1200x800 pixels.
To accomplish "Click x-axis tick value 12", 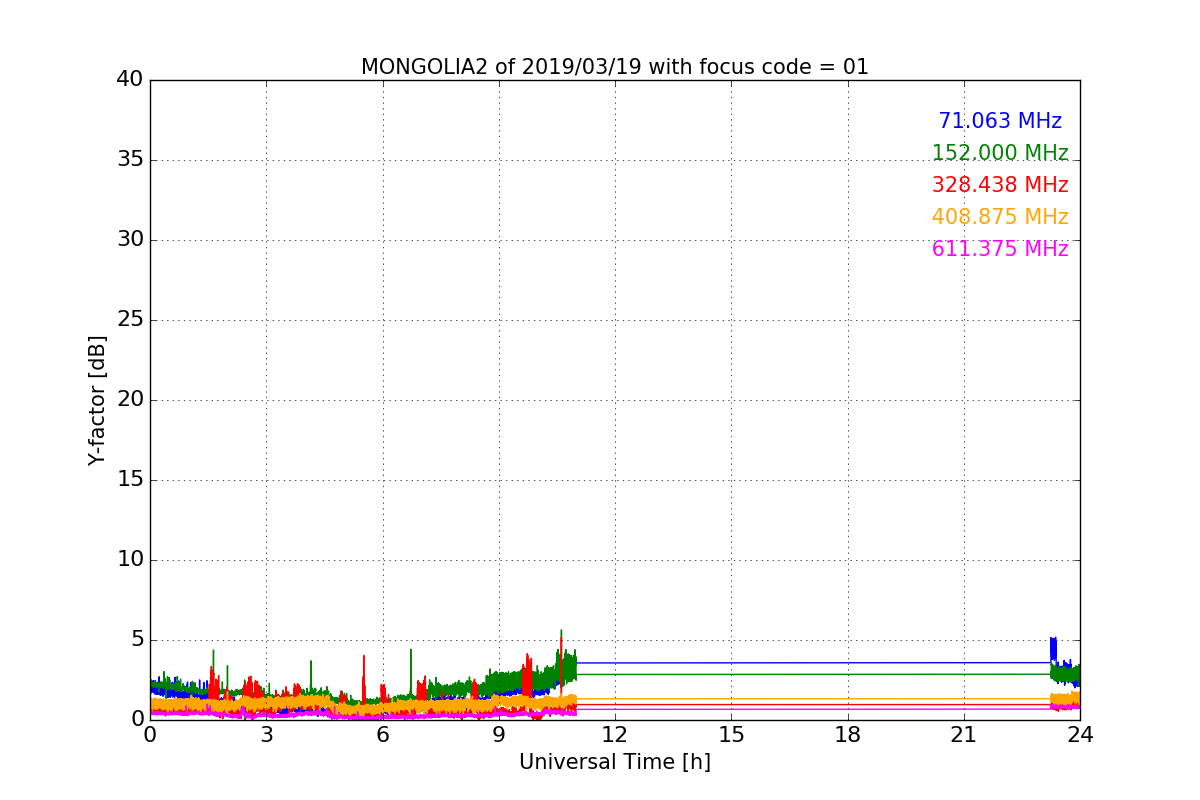I will pos(615,735).
